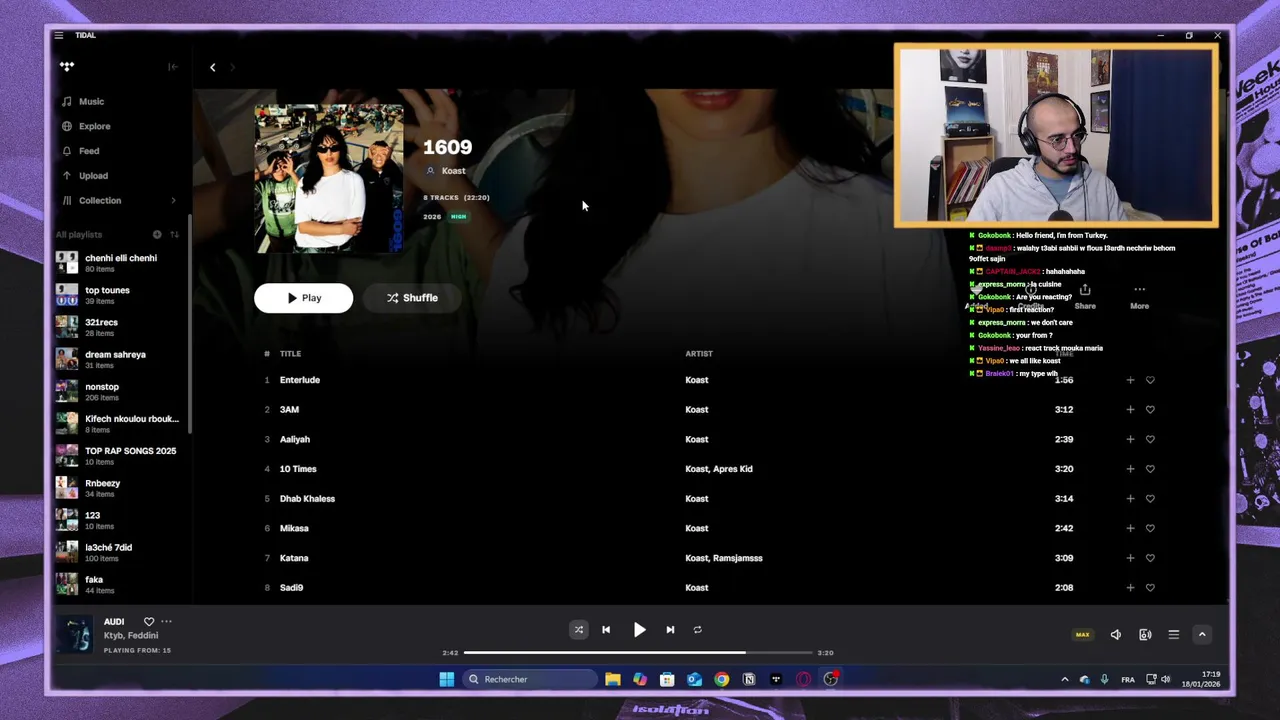Toggle shuffle in the player bar
This screenshot has height=720, width=1280.
coord(578,630)
